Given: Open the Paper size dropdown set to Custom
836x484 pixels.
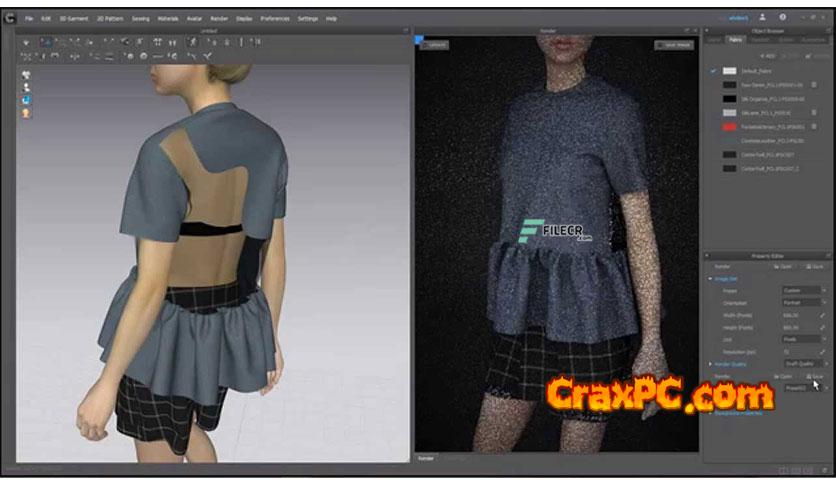Looking at the screenshot, I should (x=803, y=291).
